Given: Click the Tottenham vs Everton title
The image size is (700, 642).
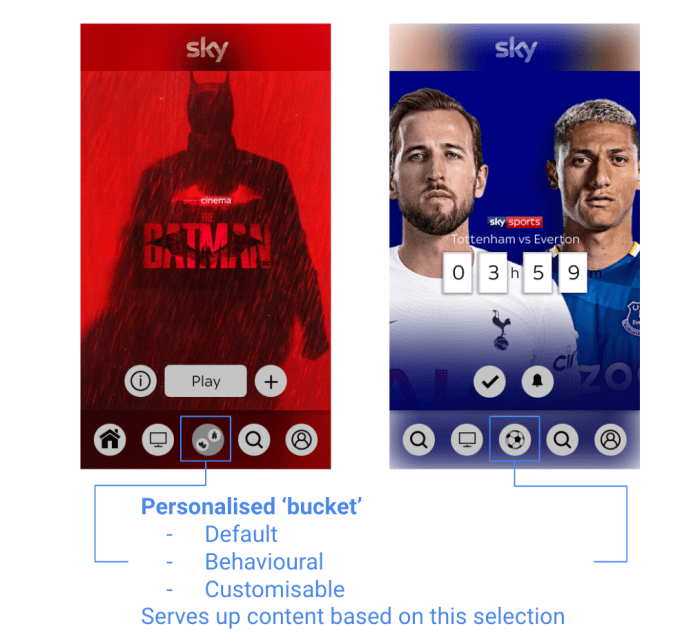Looking at the screenshot, I should coord(515,239).
